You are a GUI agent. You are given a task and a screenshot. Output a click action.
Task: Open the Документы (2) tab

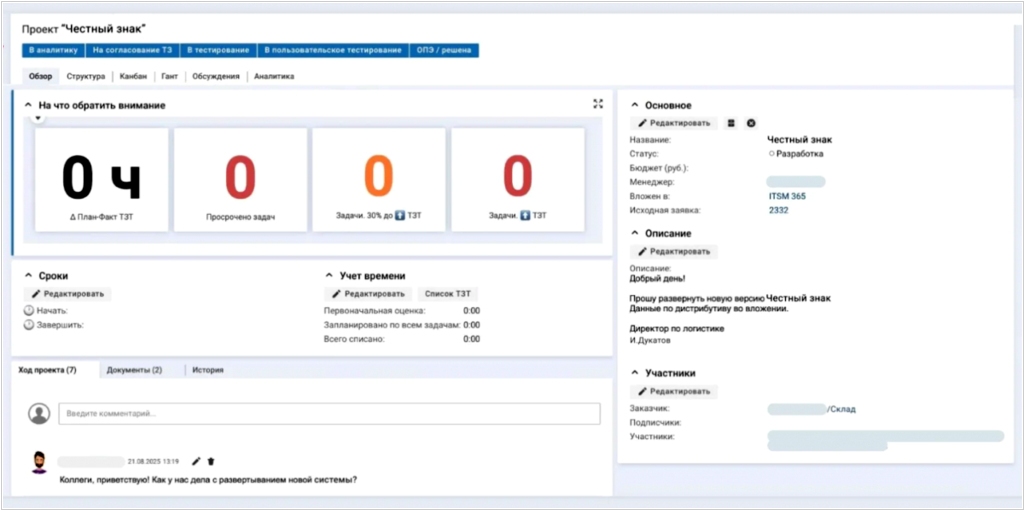[134, 370]
